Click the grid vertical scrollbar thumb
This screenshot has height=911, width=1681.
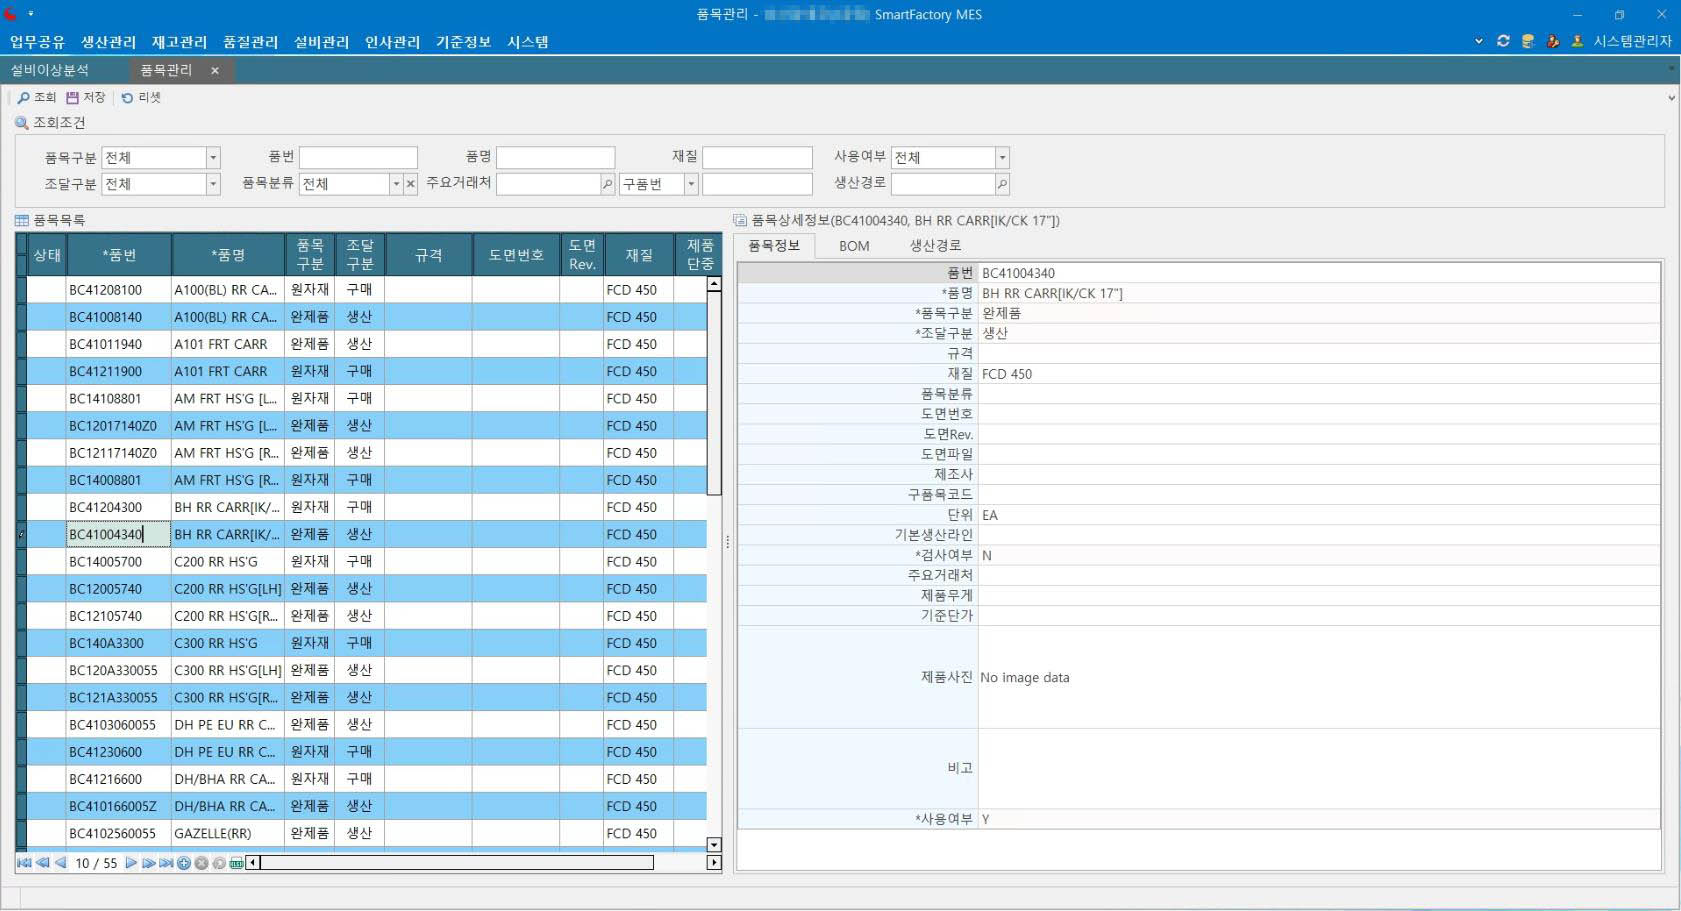click(714, 393)
